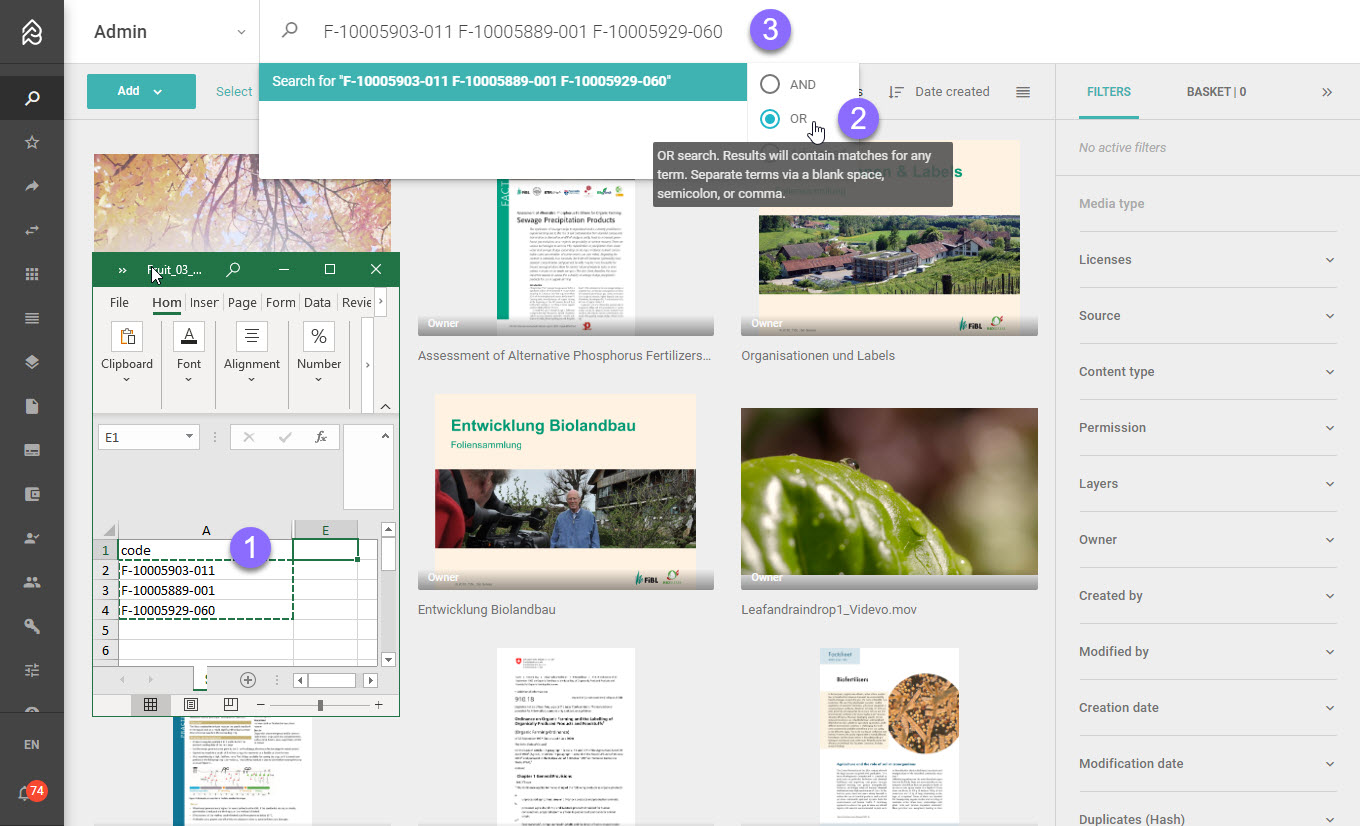Switch Excel to Normal view

[x=150, y=704]
